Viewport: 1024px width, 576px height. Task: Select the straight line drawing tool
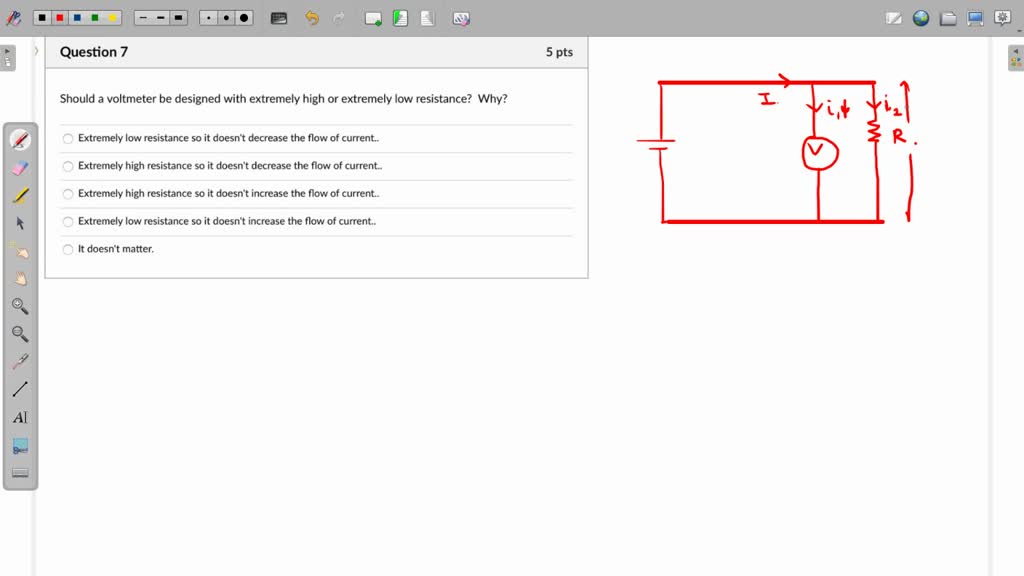[x=20, y=389]
